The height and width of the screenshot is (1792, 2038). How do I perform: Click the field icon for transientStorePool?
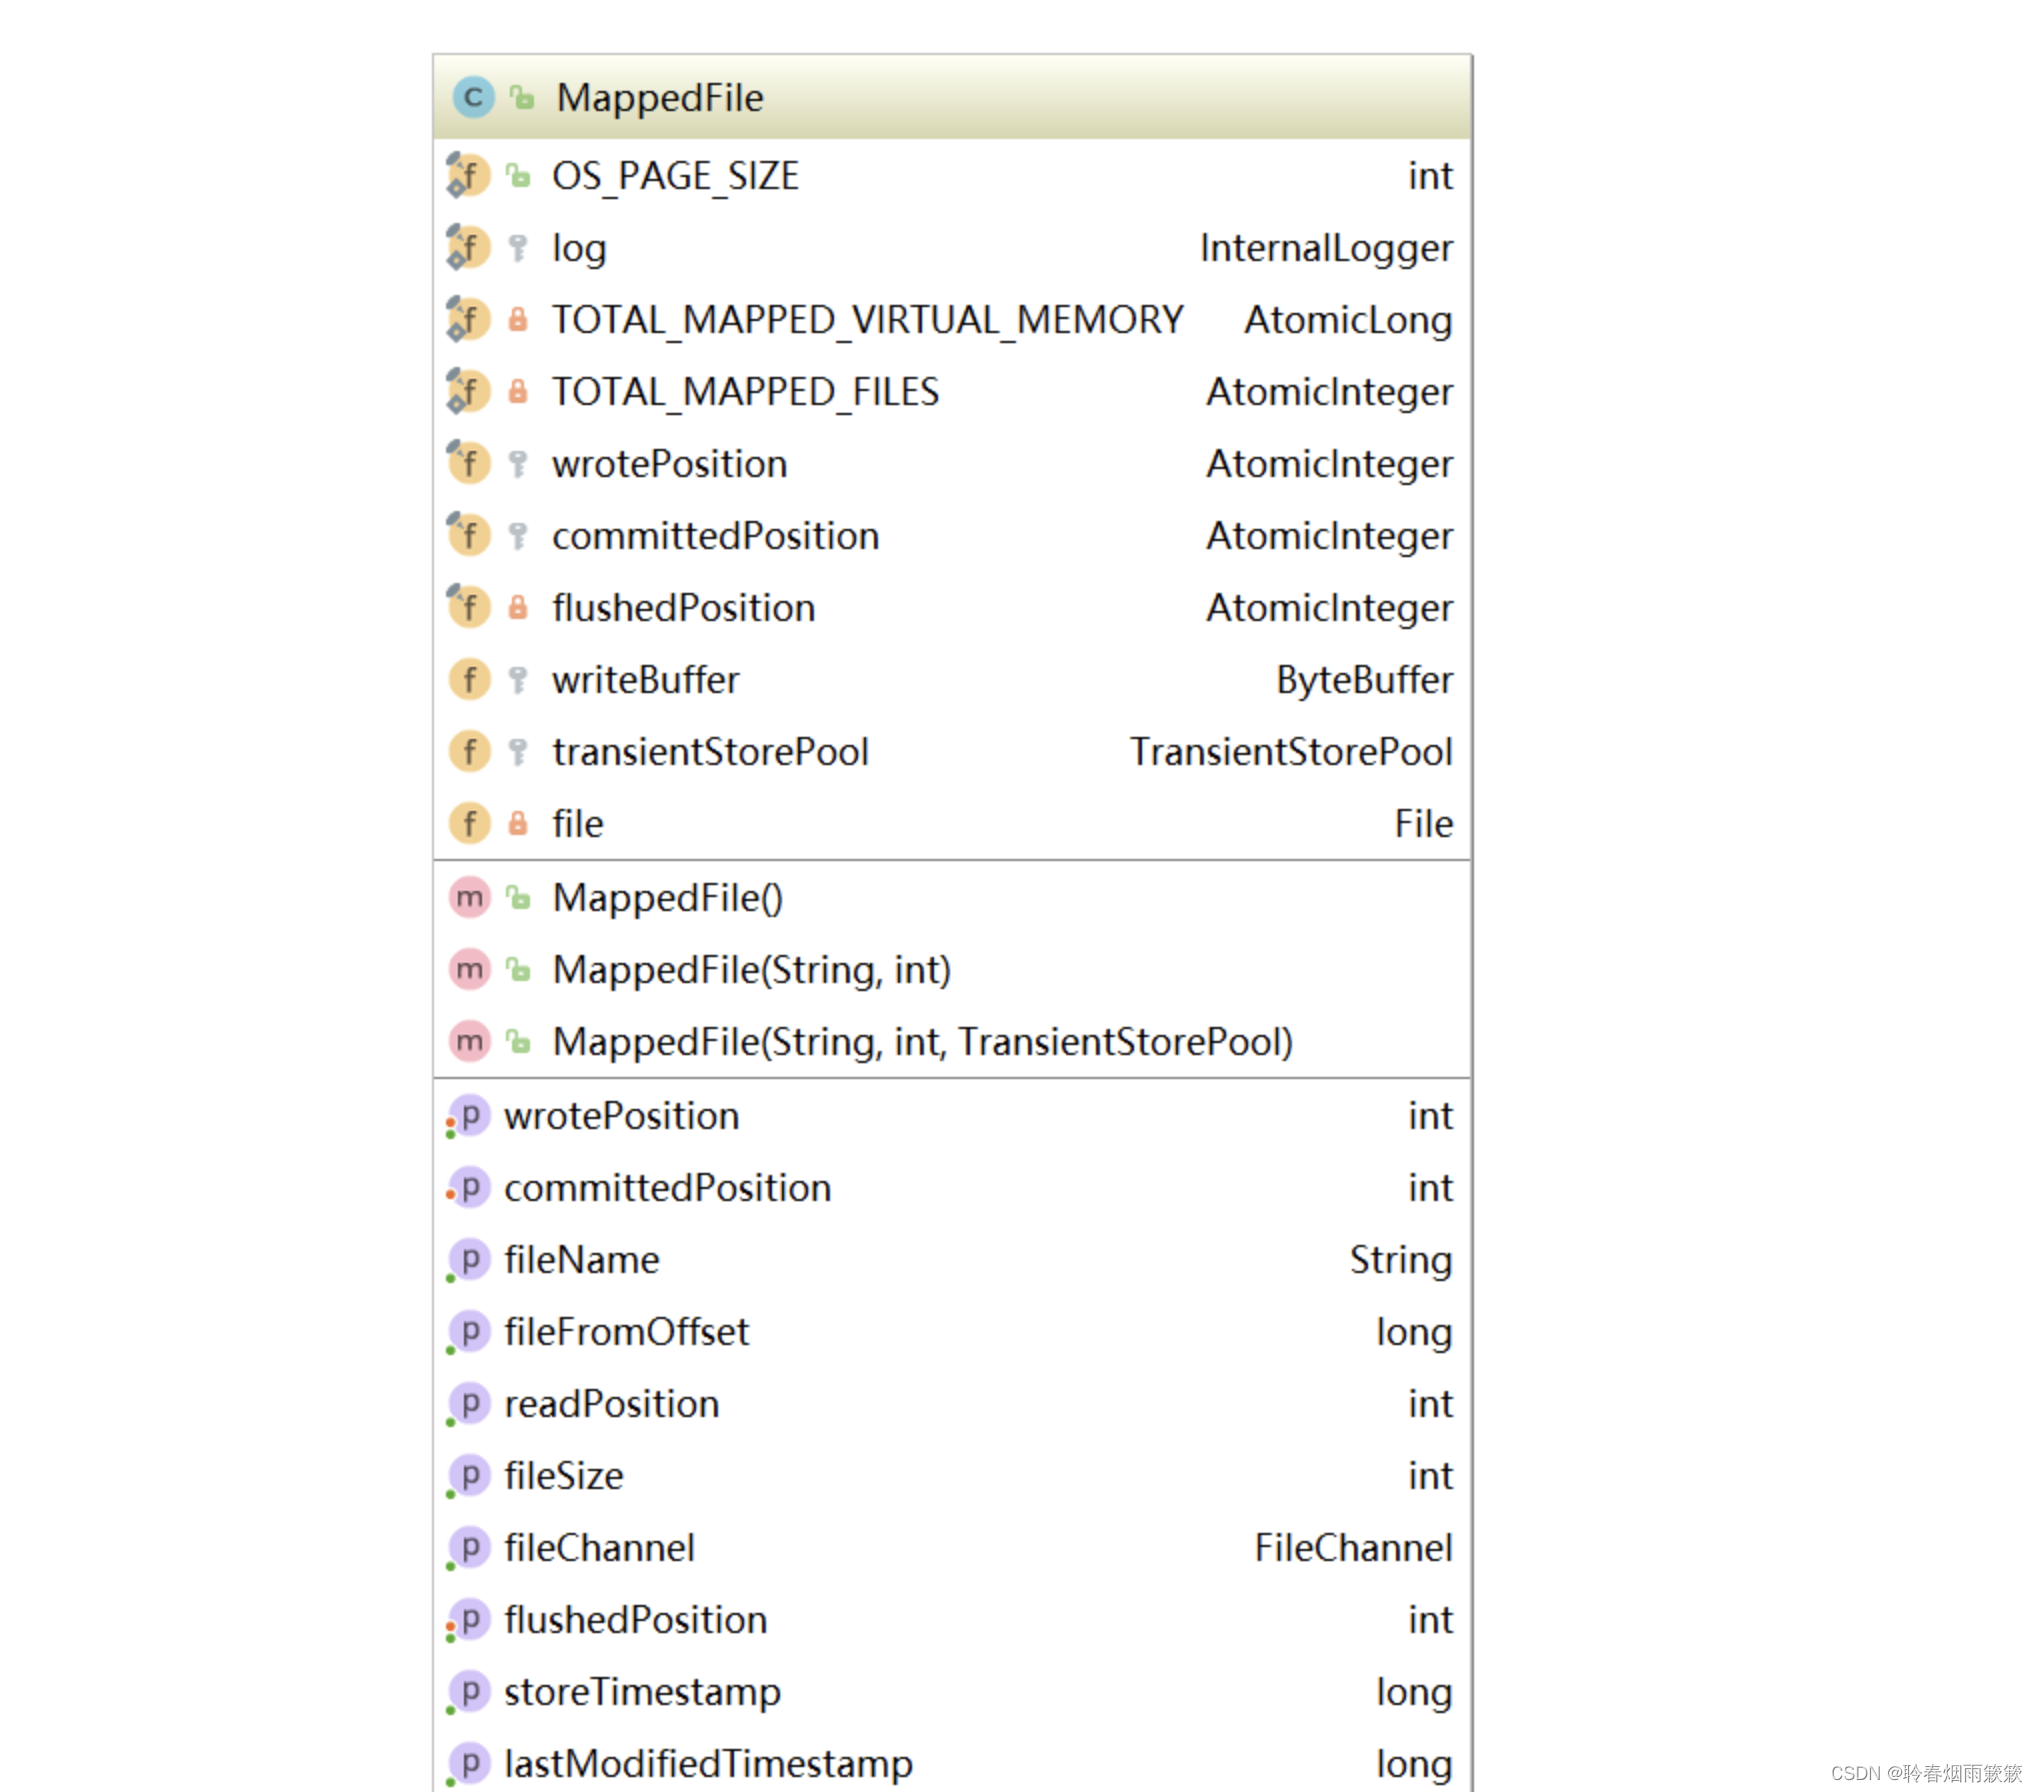(470, 752)
